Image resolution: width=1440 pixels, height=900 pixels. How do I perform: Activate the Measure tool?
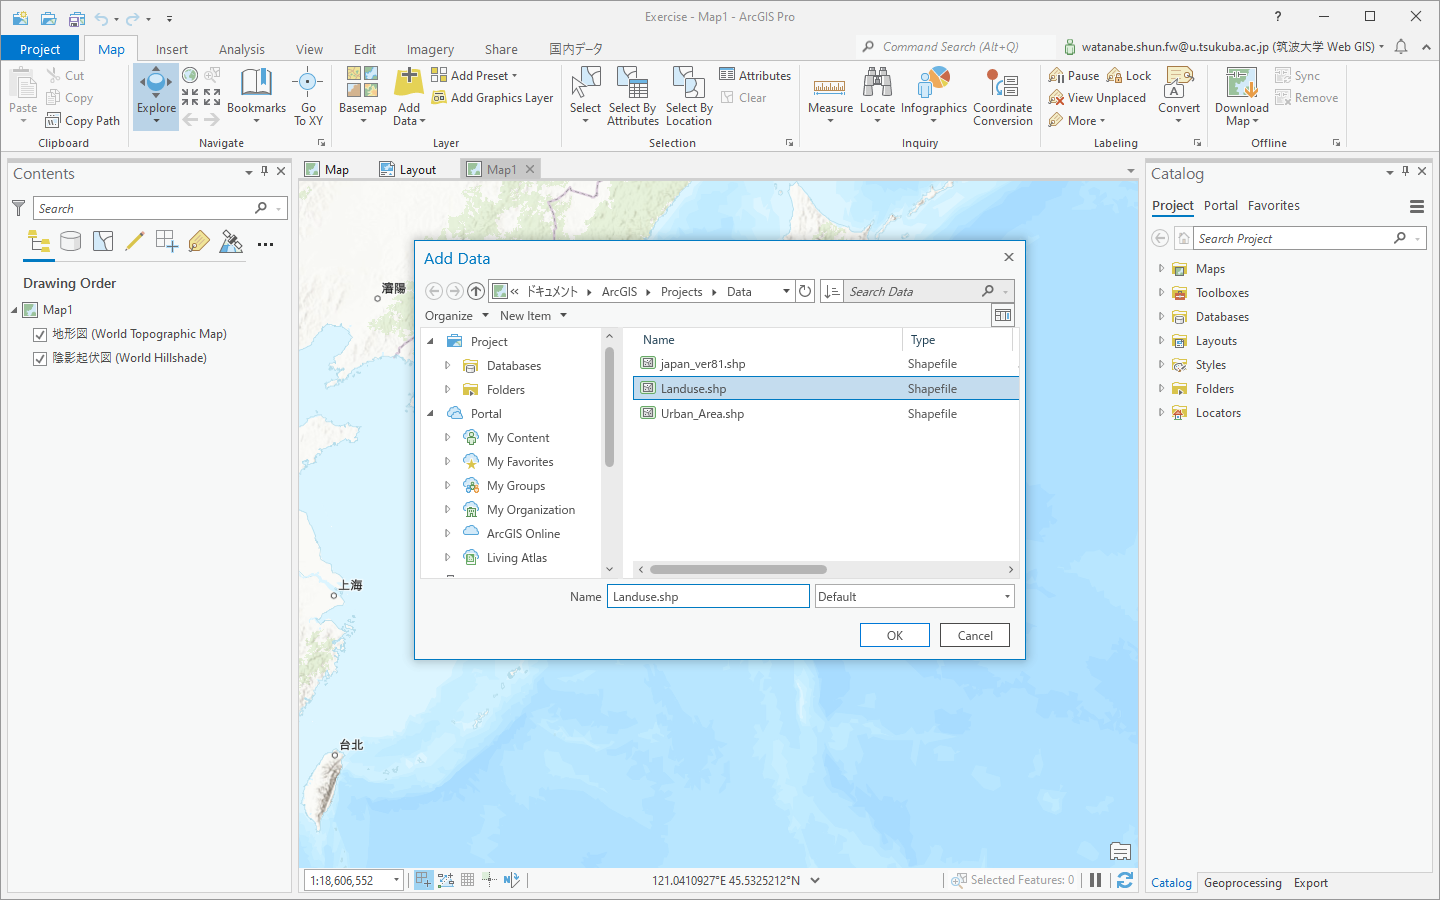pyautogui.click(x=830, y=96)
